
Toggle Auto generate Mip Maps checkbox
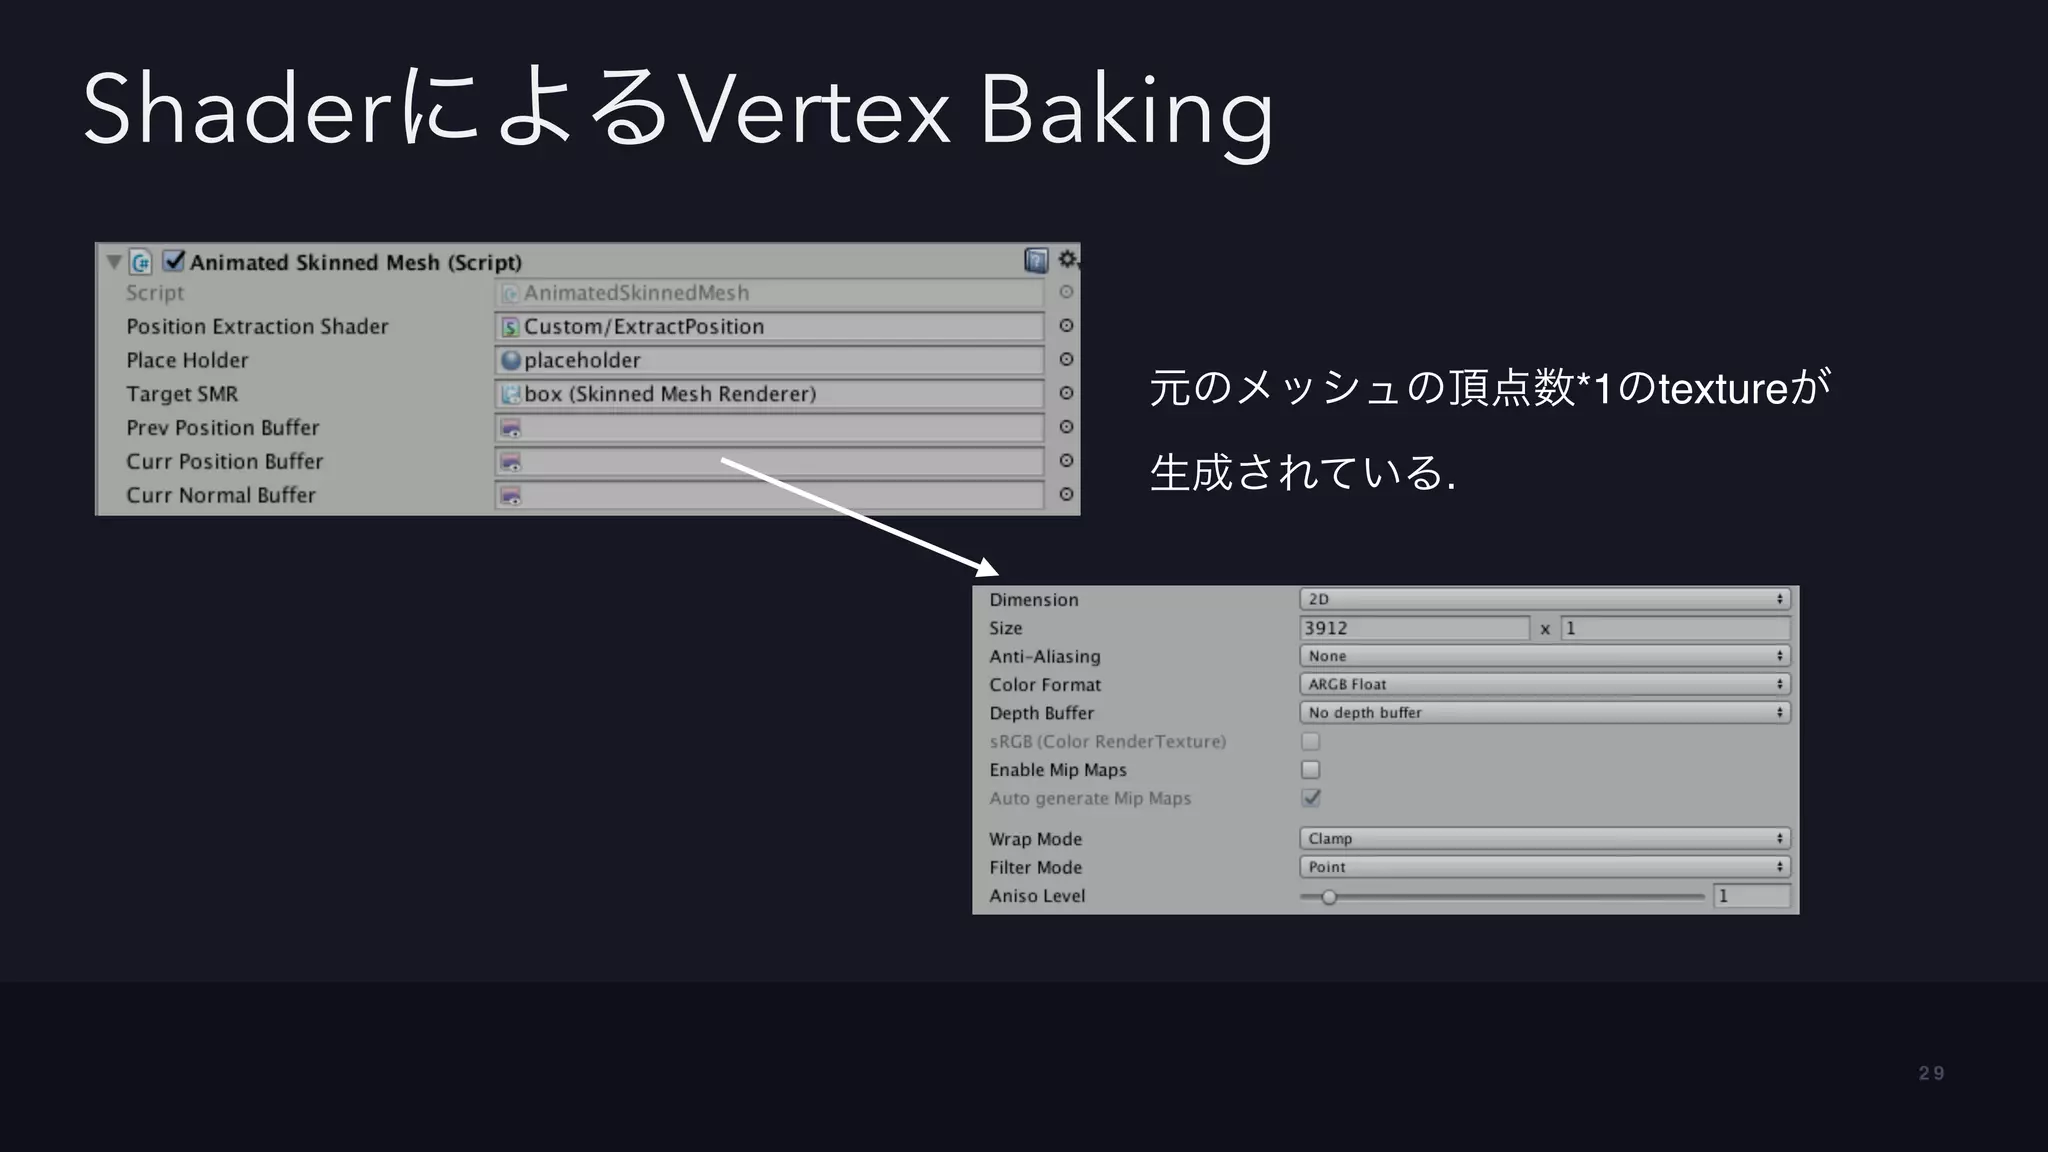point(1311,798)
